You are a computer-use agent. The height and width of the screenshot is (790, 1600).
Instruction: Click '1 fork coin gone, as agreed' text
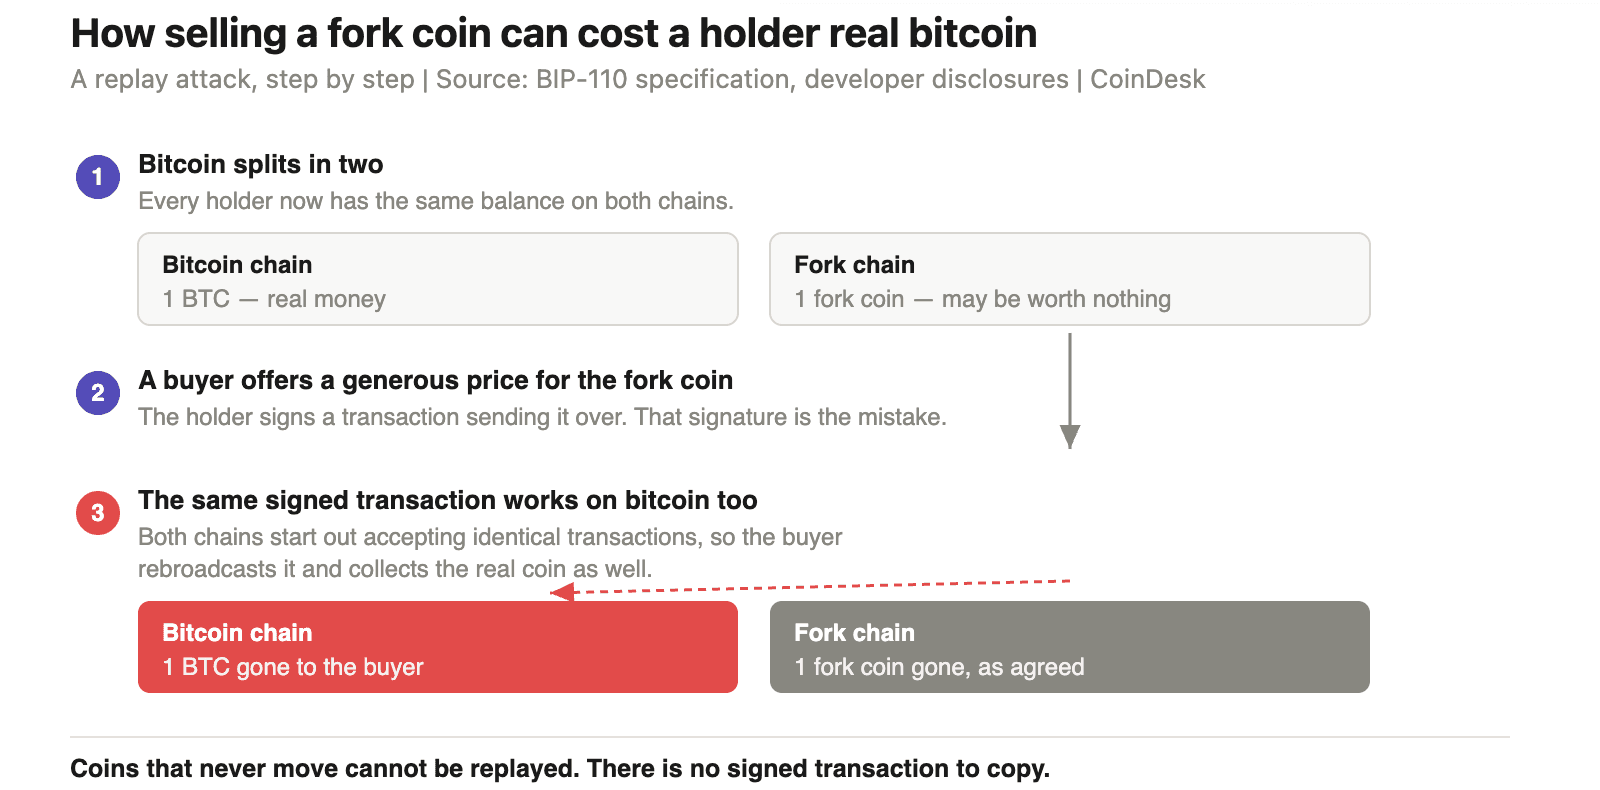tap(939, 667)
